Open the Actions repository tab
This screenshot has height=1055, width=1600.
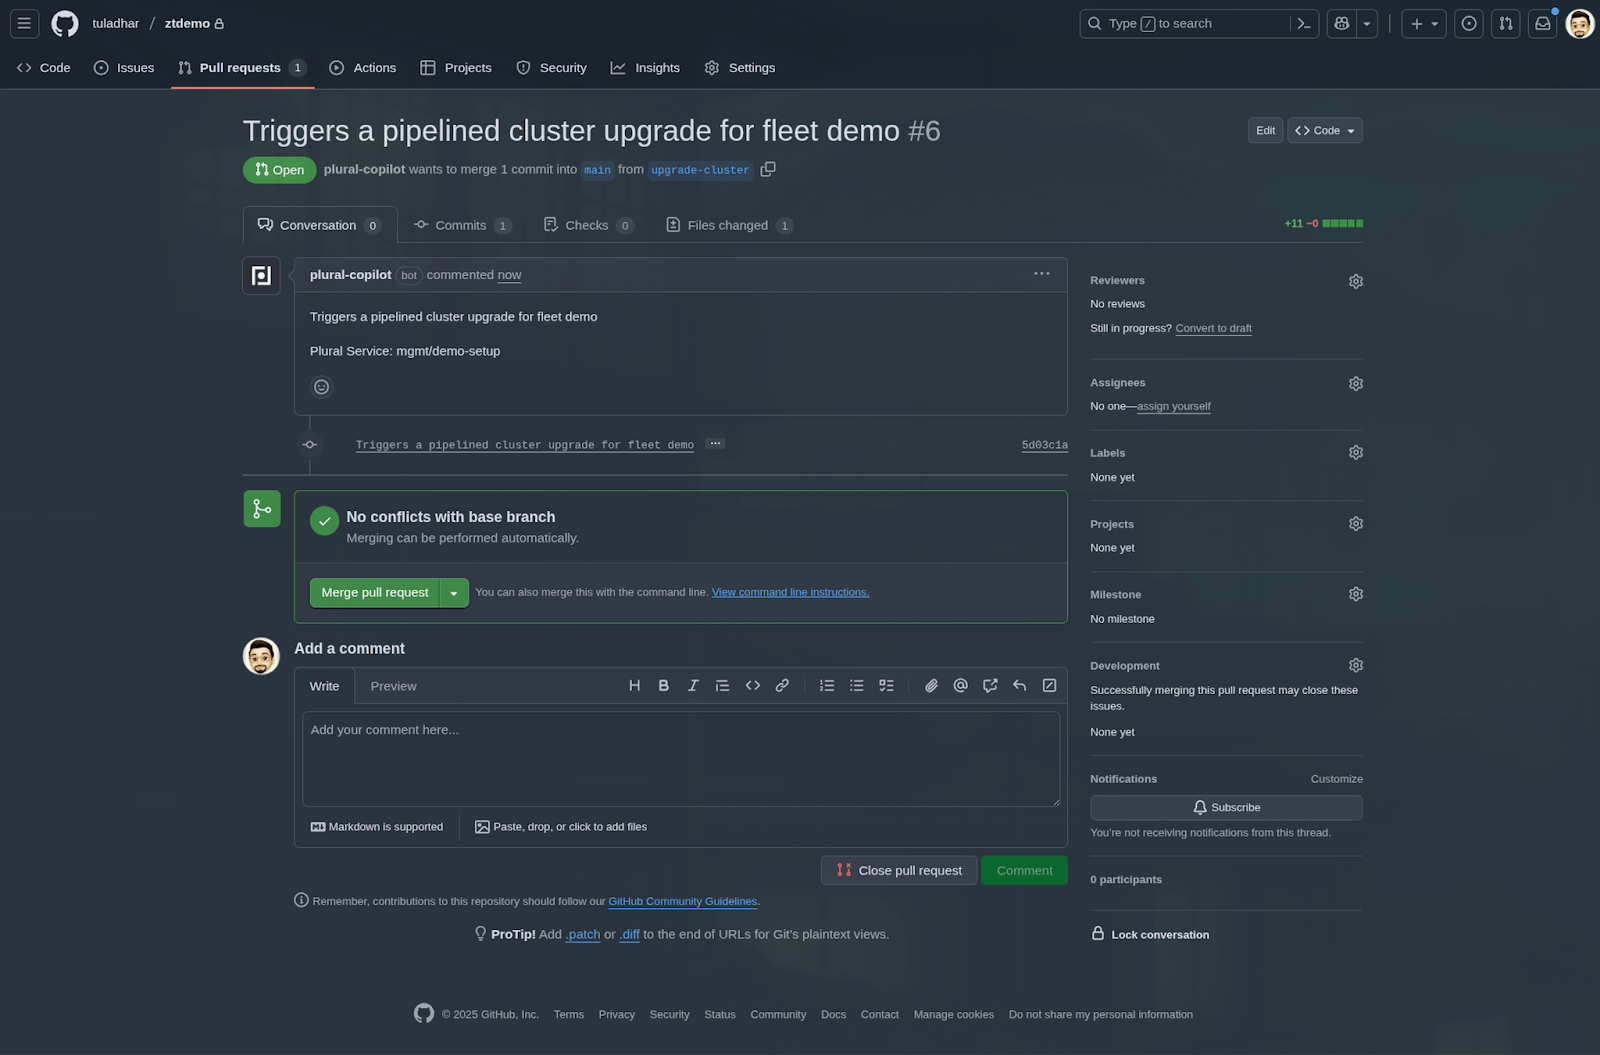point(363,68)
